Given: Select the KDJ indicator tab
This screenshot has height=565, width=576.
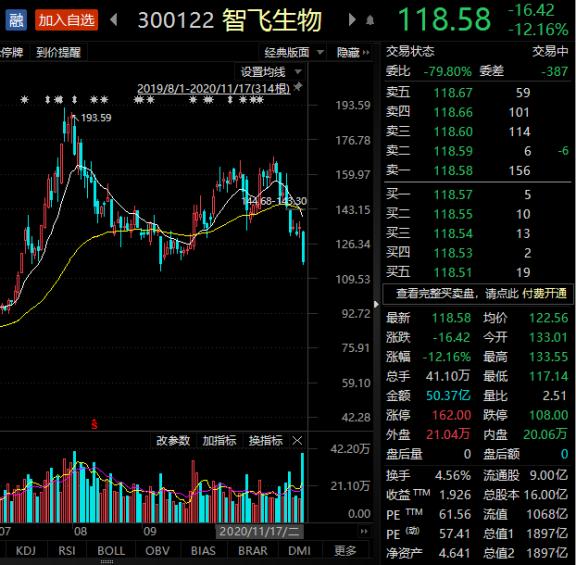Looking at the screenshot, I should [x=25, y=551].
